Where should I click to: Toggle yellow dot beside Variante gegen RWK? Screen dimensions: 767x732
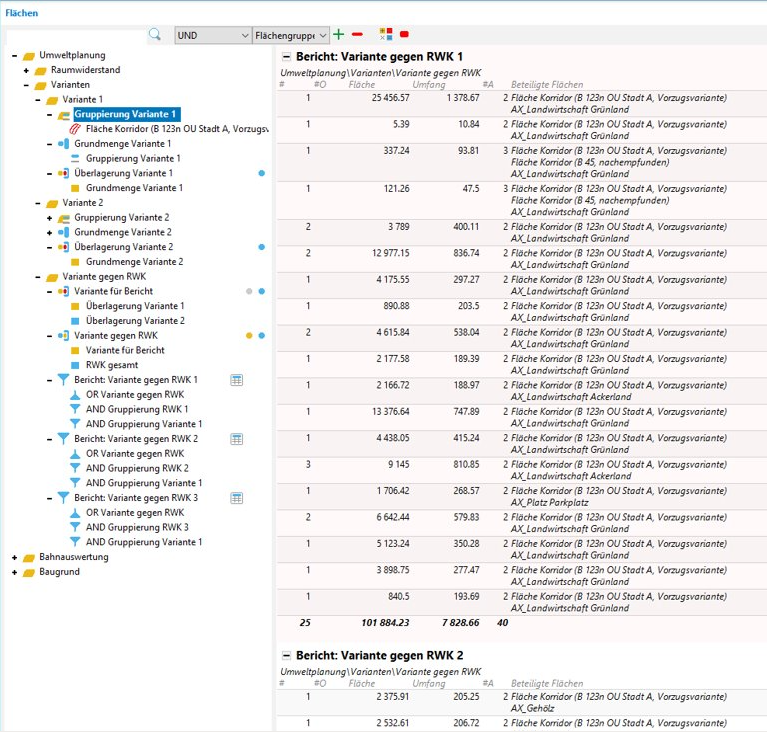249,336
